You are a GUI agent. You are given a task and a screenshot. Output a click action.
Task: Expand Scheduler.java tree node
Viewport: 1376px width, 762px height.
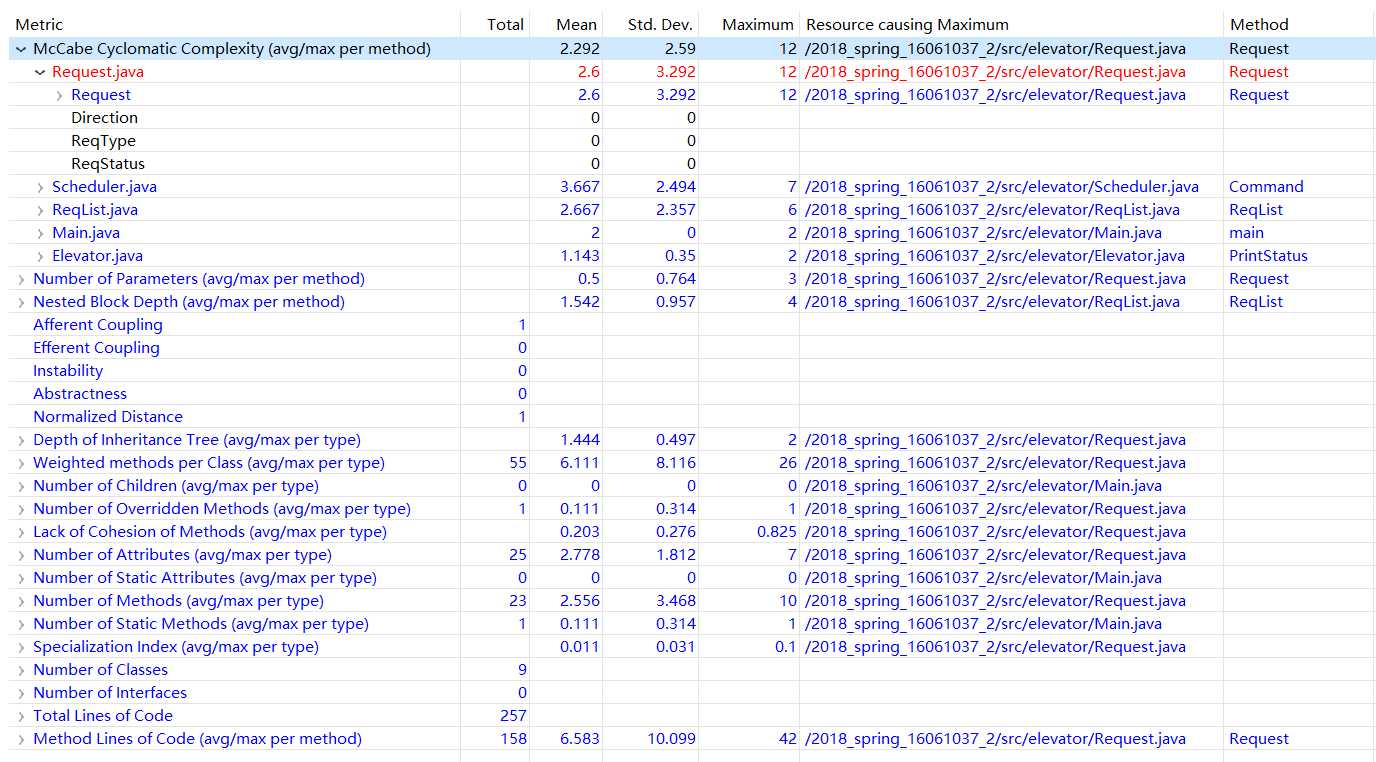coord(40,187)
